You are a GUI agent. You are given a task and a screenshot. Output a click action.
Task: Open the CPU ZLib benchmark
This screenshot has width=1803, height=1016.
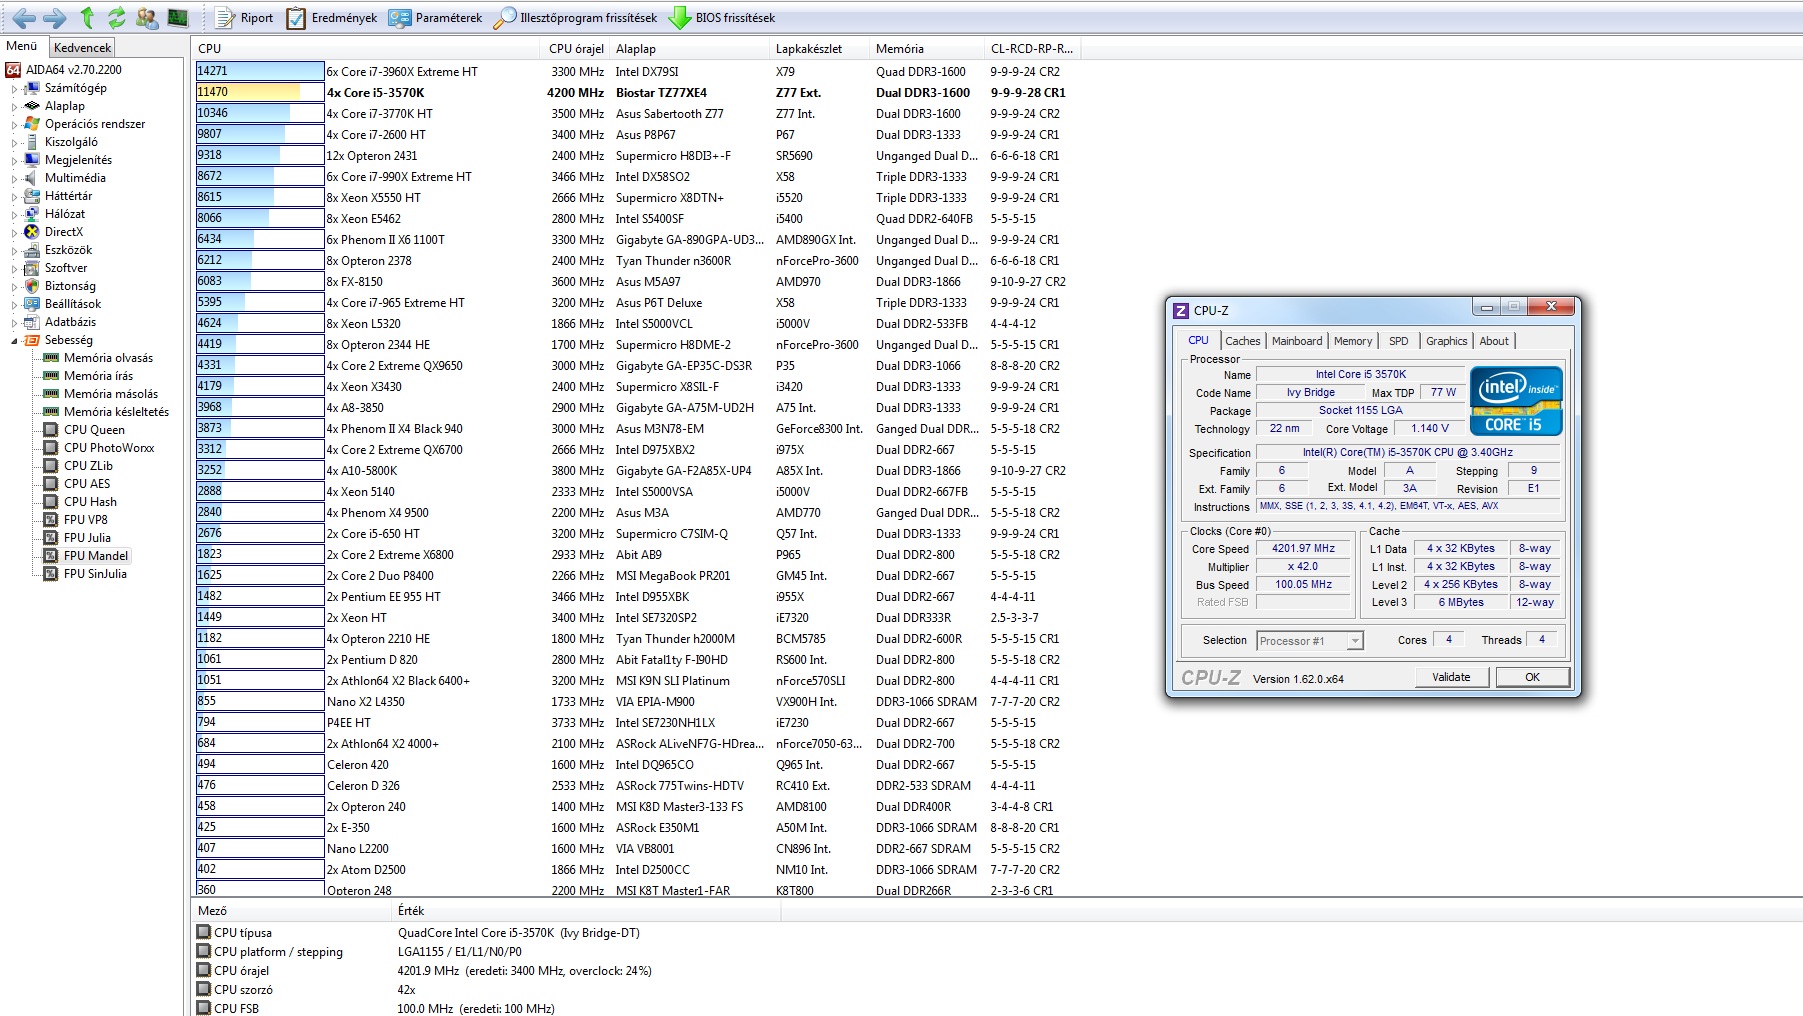tap(78, 466)
